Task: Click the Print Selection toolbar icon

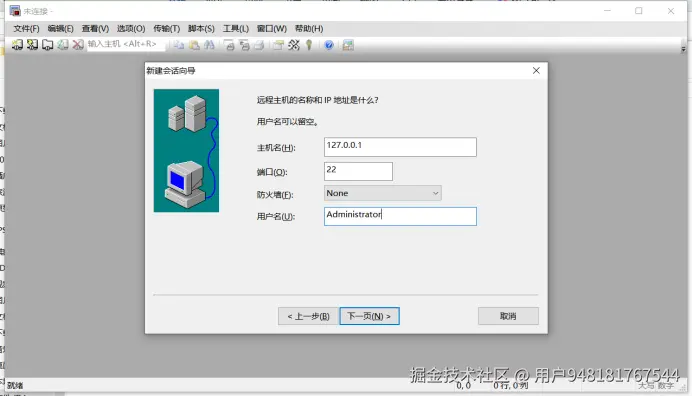Action: [244, 45]
